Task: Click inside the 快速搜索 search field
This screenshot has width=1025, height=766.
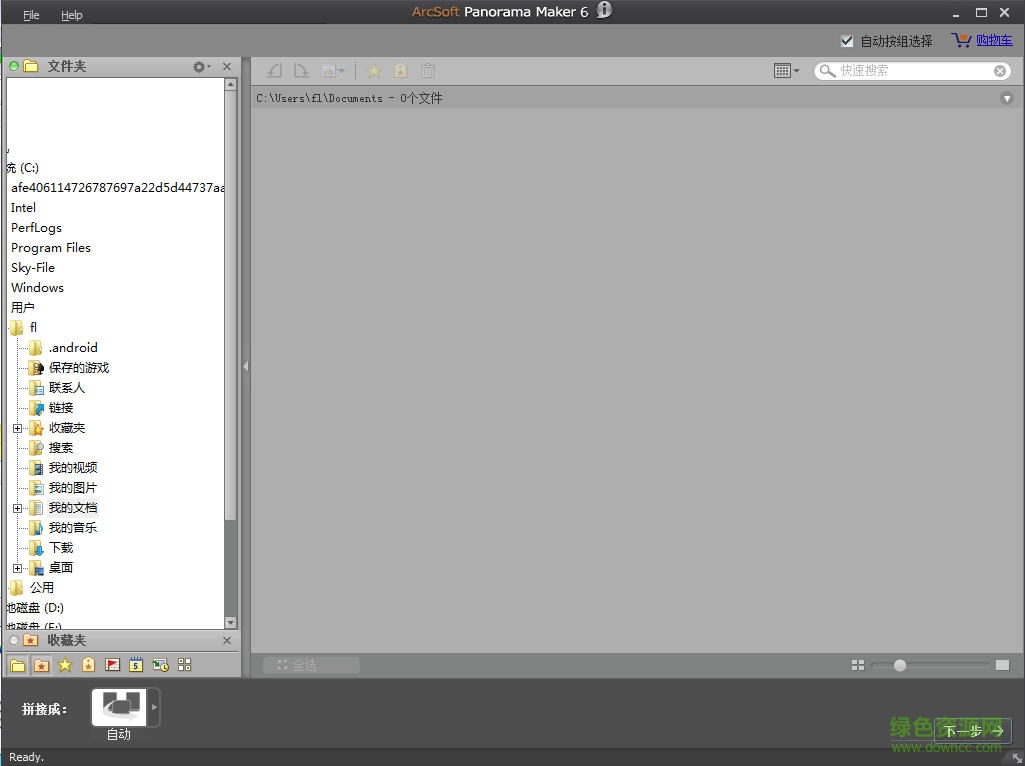Action: tap(910, 70)
